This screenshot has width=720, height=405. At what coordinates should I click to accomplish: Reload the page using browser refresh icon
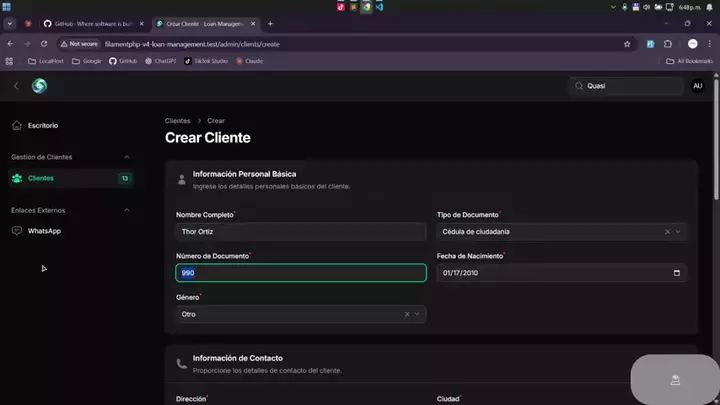point(47,44)
